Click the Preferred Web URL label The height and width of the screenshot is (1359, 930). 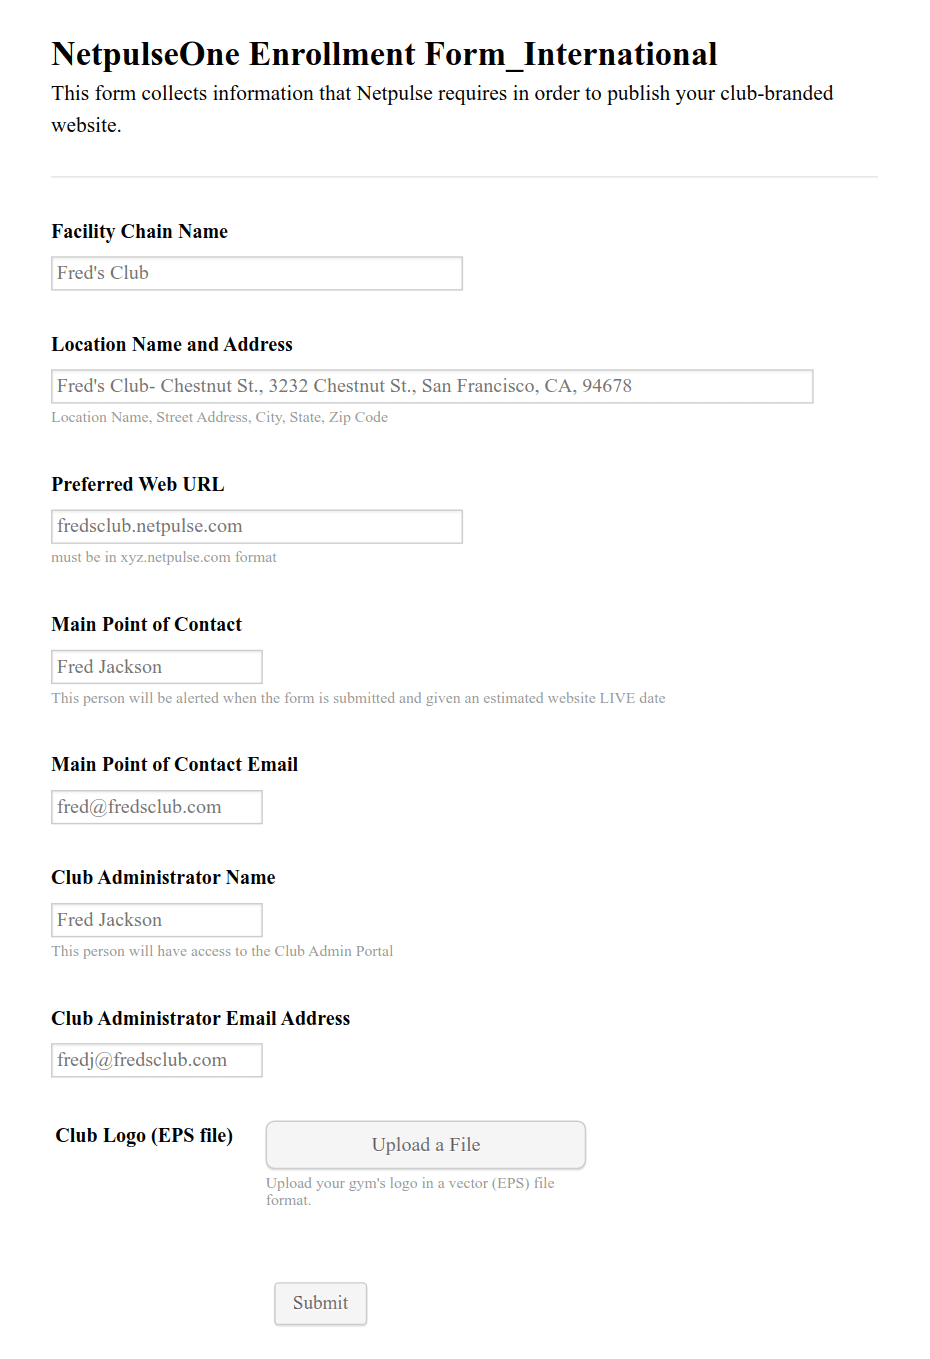click(x=138, y=485)
